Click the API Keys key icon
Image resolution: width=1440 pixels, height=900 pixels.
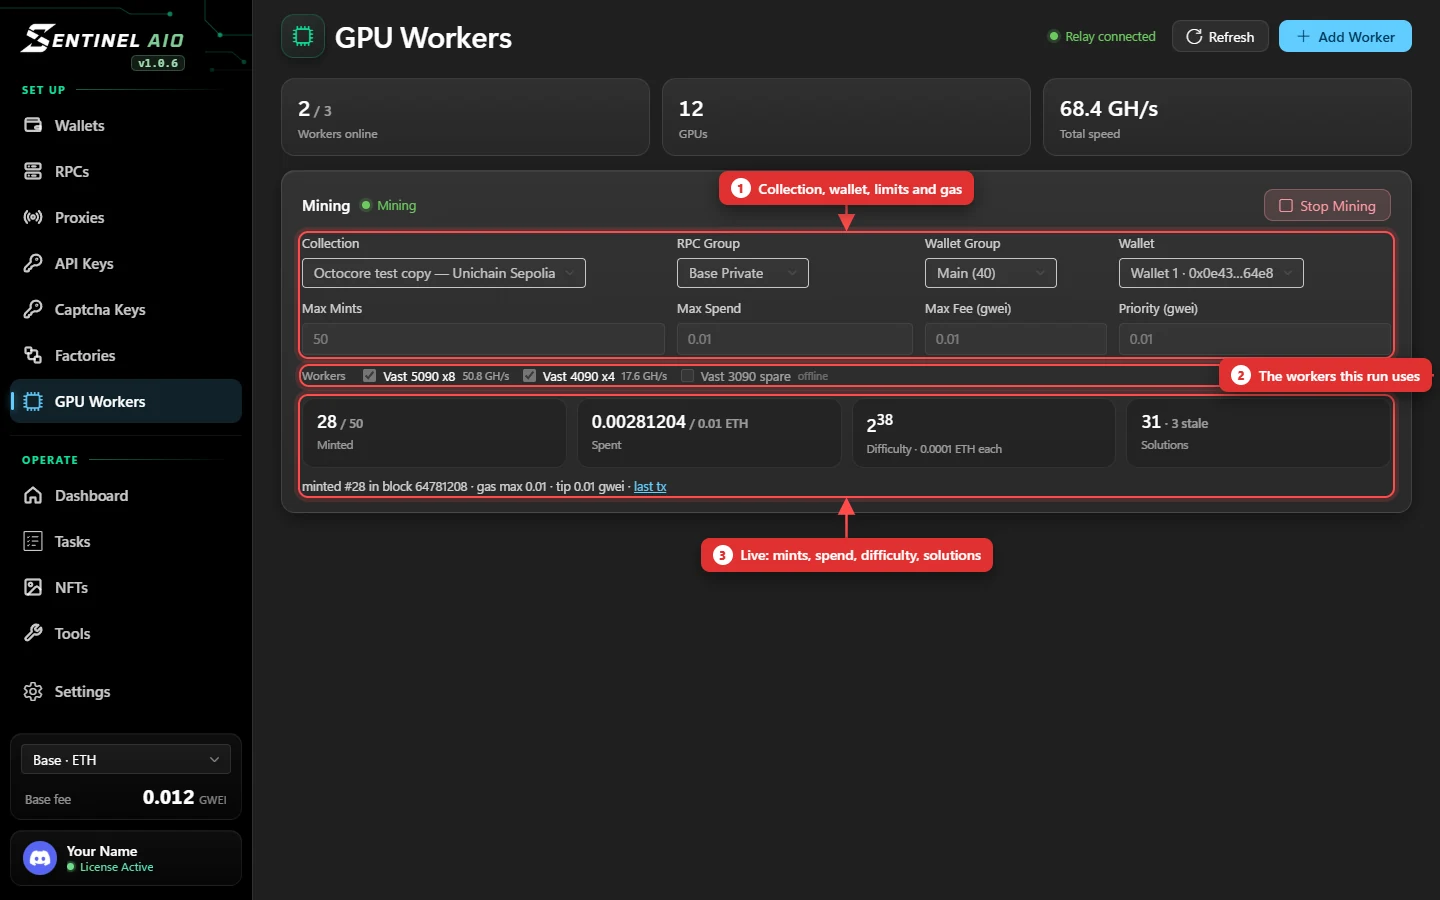tap(33, 263)
